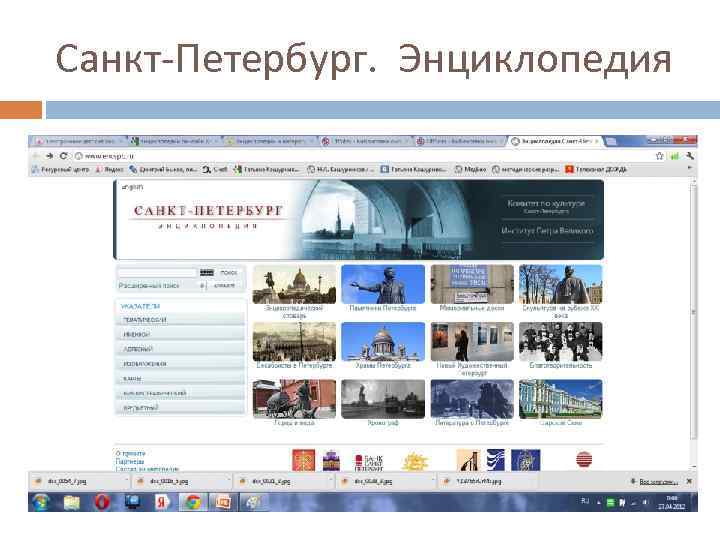
Task: Click the Поиск search button
Action: (x=229, y=273)
